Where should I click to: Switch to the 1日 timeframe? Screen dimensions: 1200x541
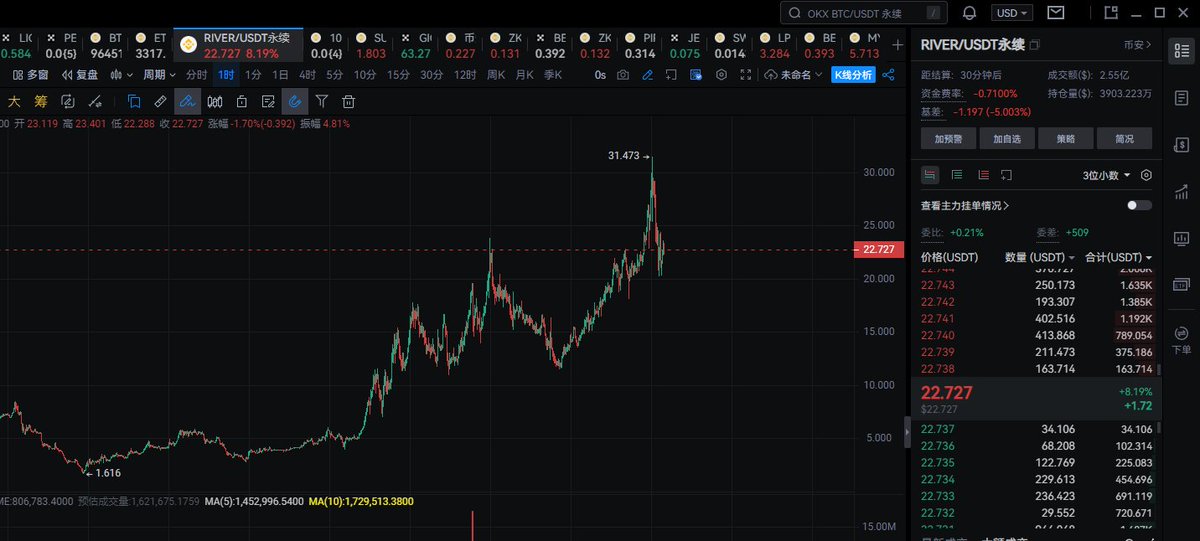(x=281, y=75)
